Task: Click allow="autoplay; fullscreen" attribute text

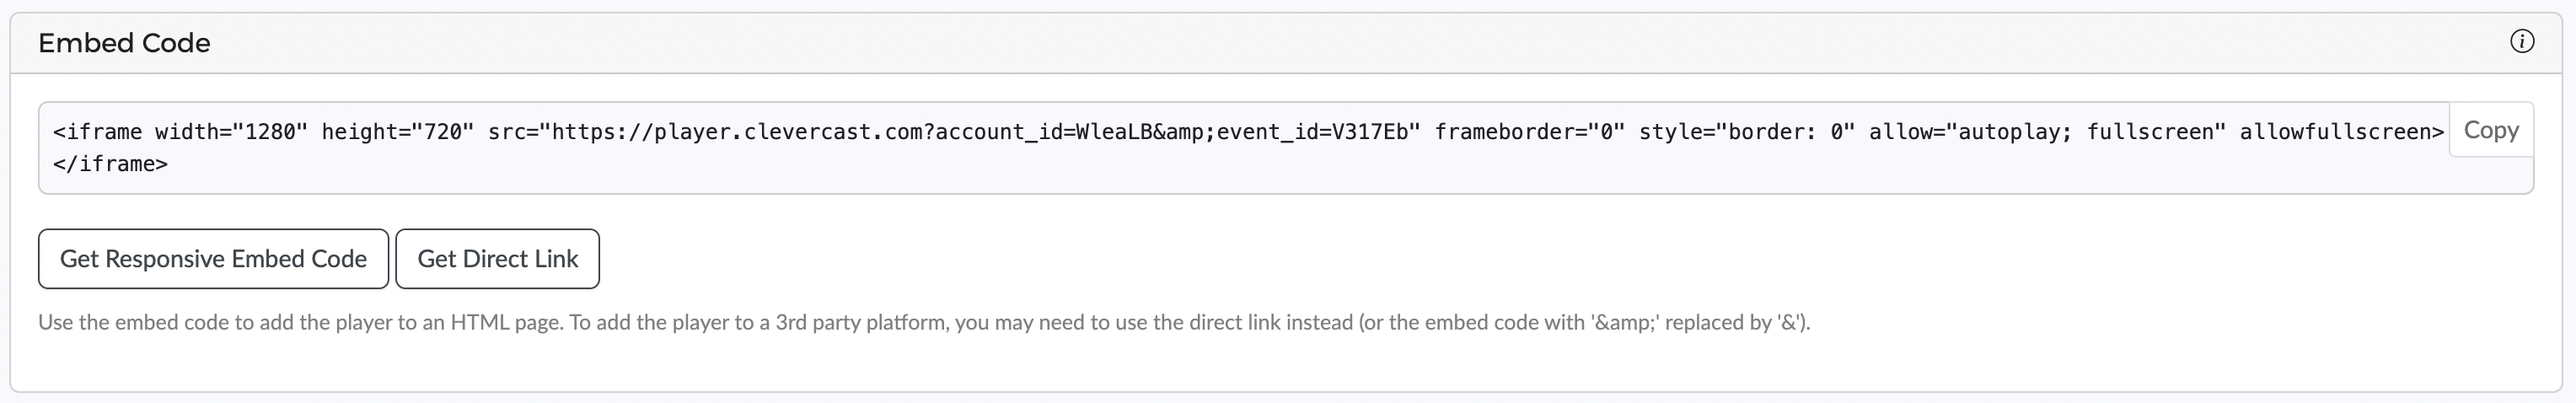Action: [2047, 132]
